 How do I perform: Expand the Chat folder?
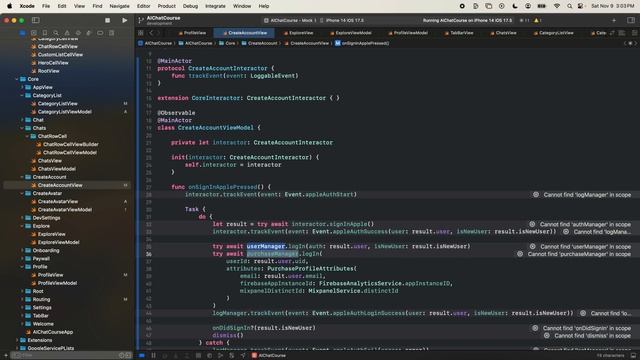(x=22, y=120)
